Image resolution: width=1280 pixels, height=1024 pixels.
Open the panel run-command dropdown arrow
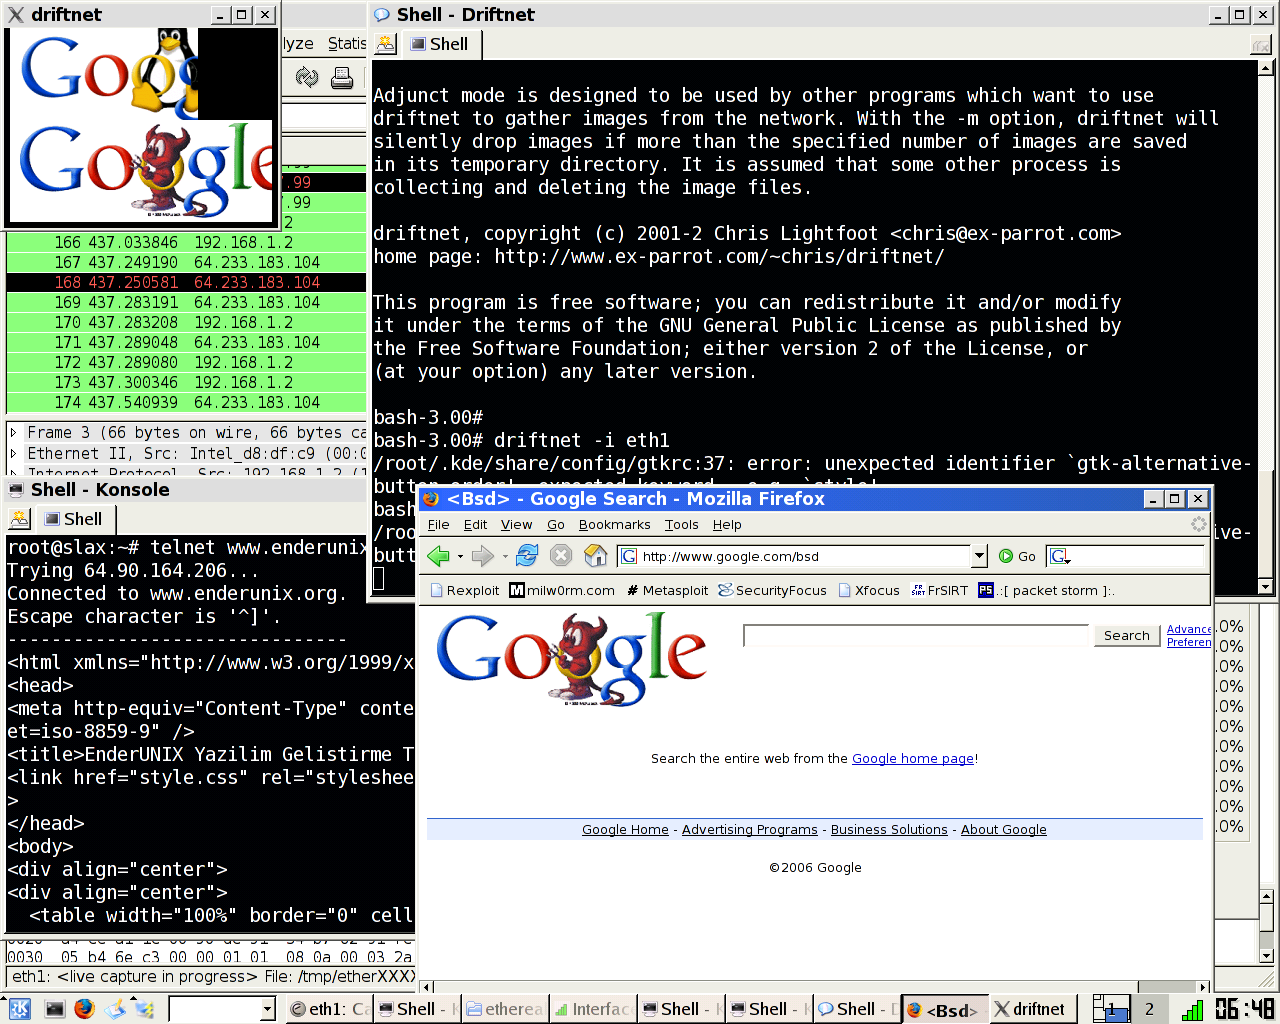point(267,1010)
